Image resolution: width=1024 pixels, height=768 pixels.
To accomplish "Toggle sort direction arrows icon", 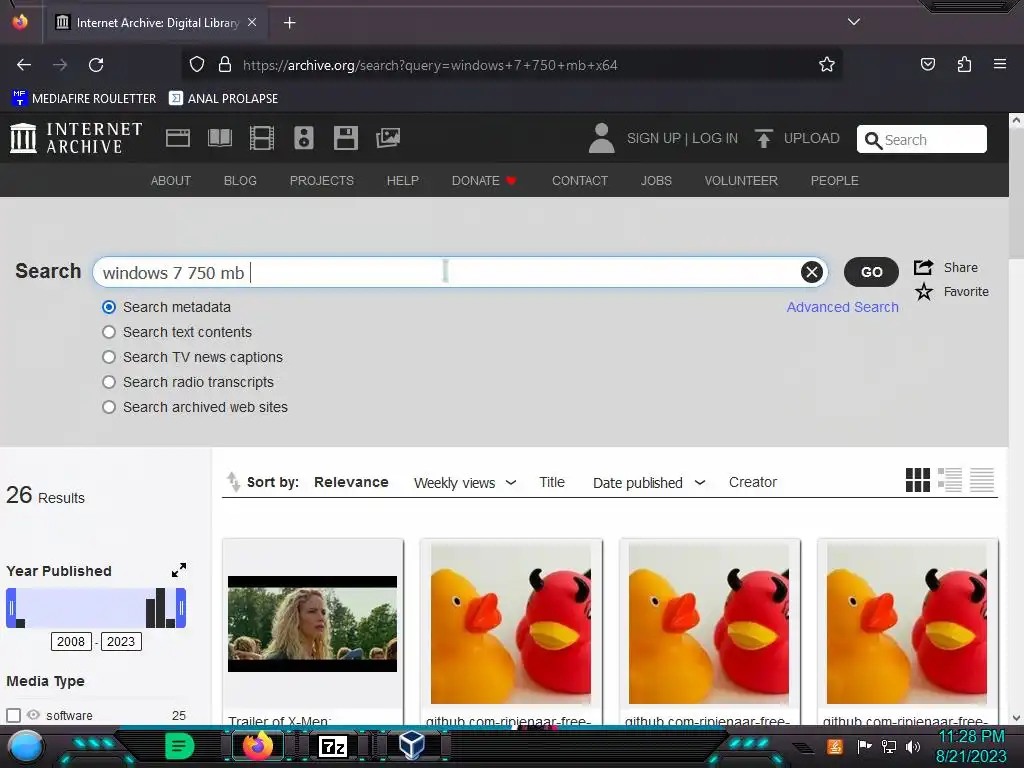I will [x=233, y=481].
